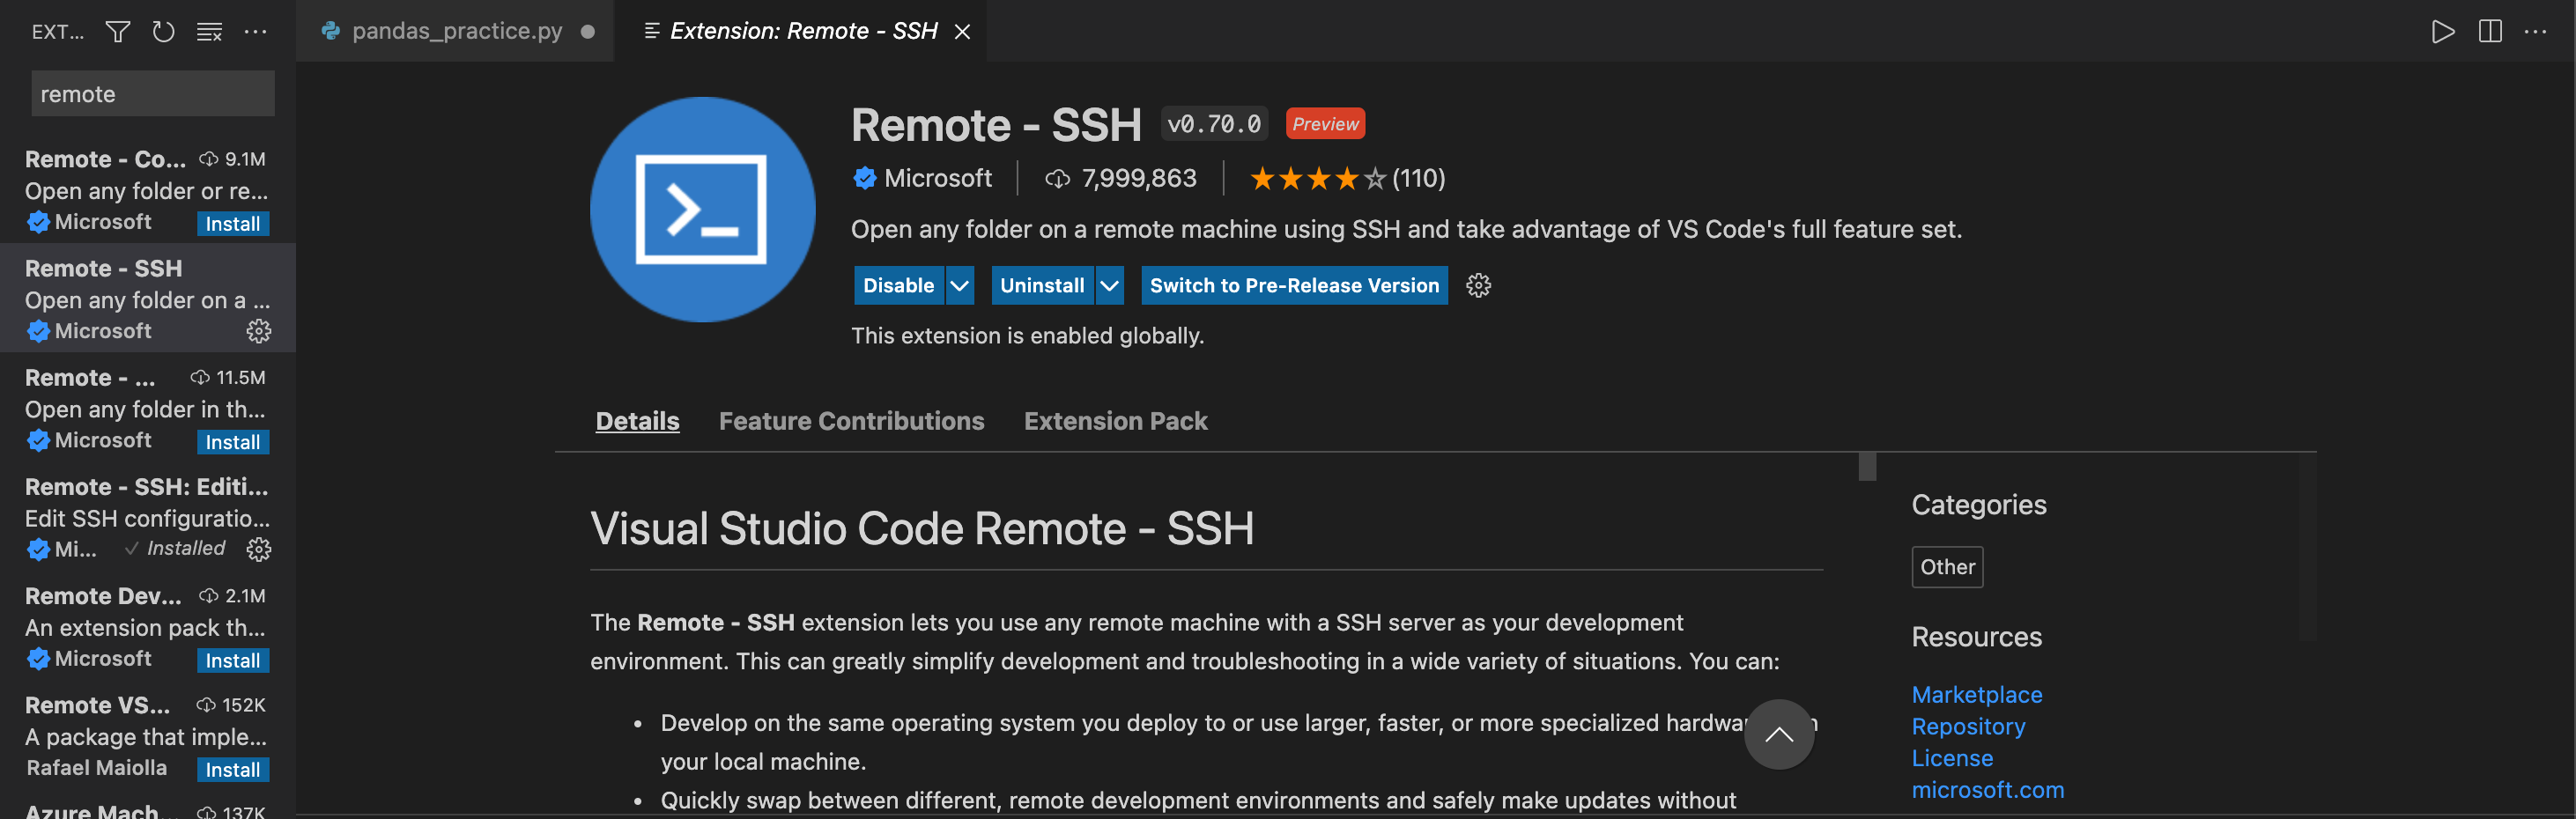Expand the Uninstall dropdown arrow
This screenshot has height=819, width=2576.
1110,286
